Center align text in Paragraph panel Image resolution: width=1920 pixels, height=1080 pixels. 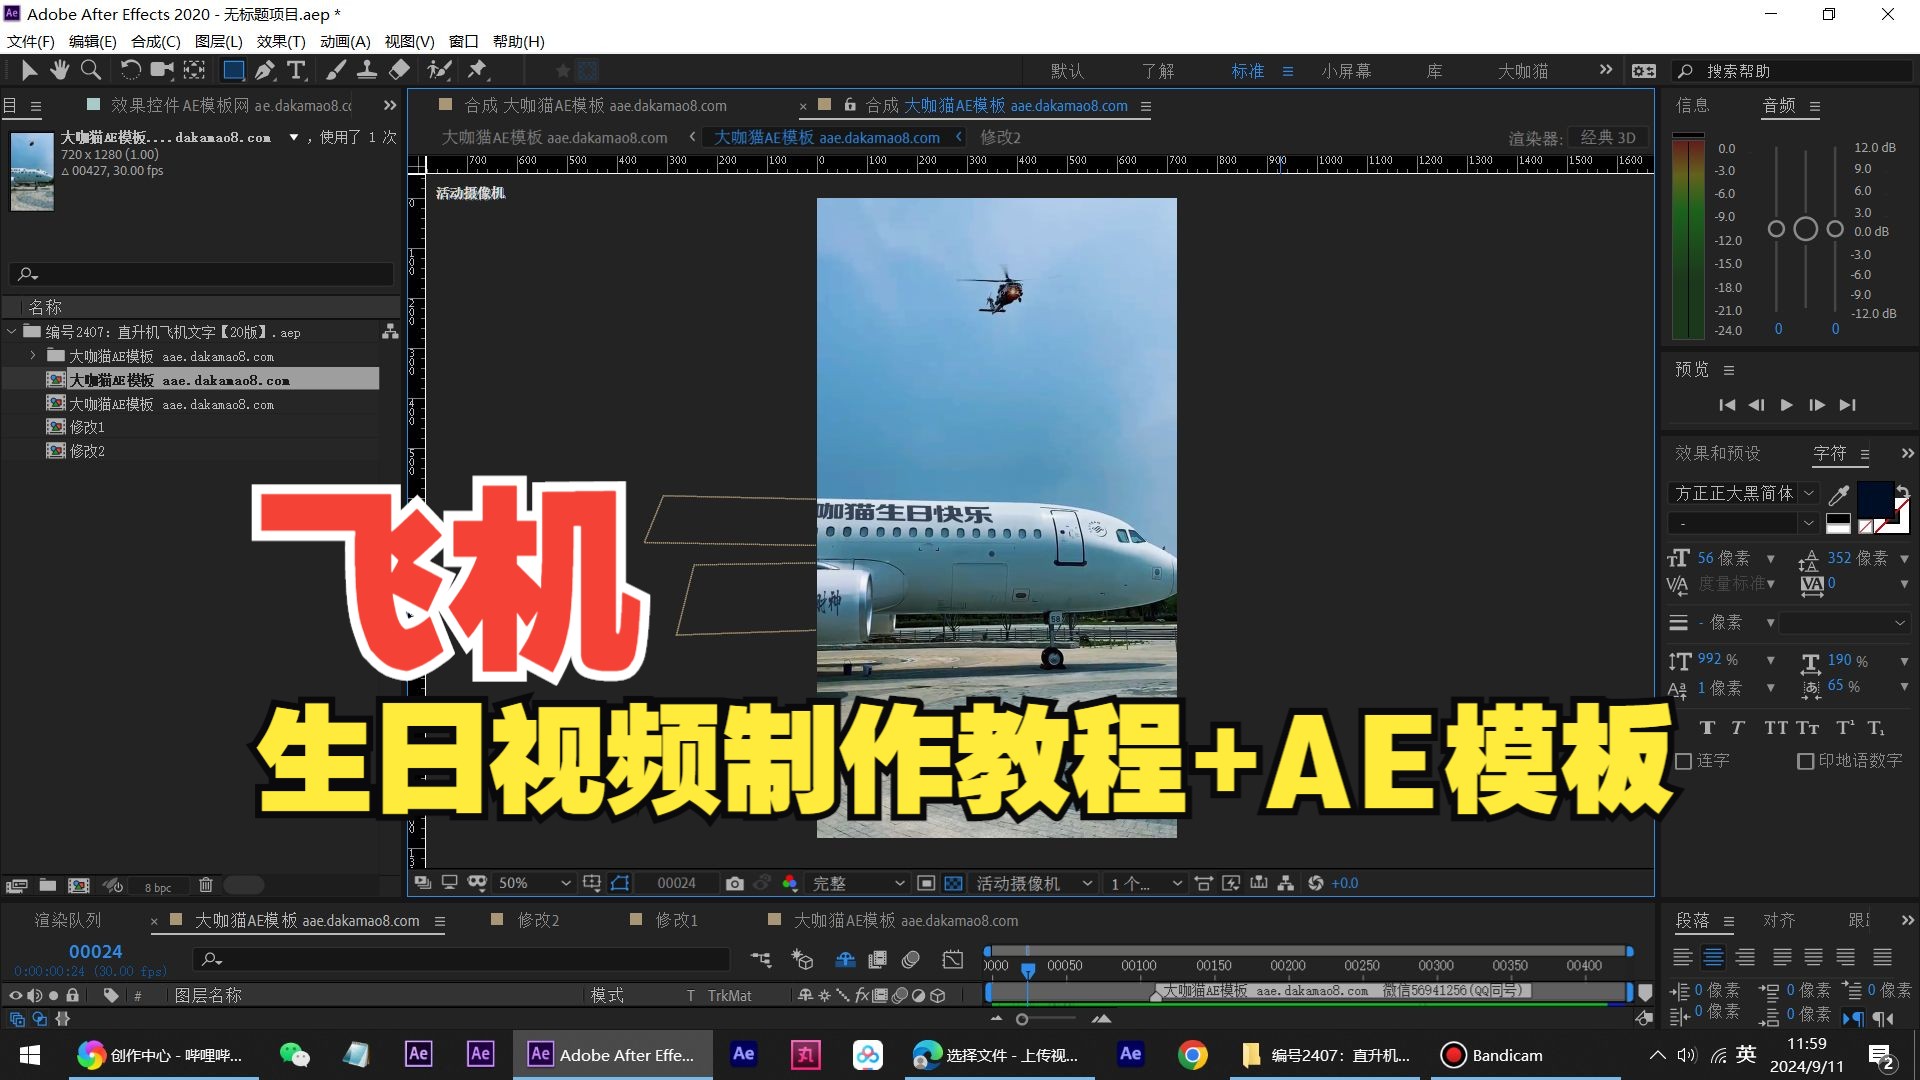[1713, 957]
